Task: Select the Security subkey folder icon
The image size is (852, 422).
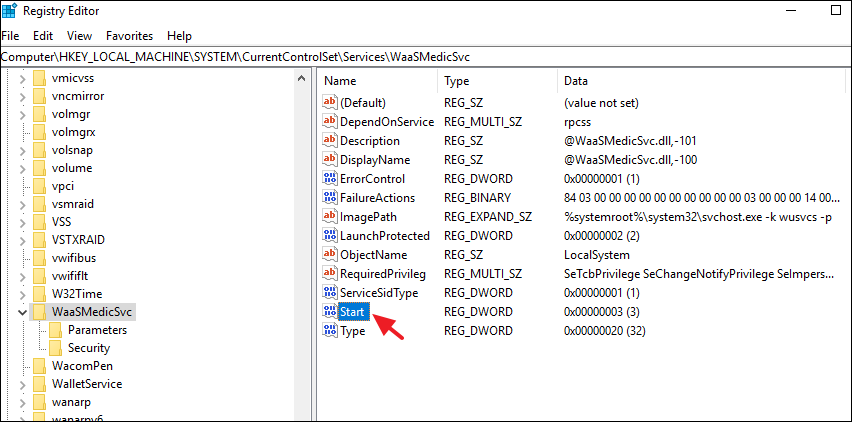Action: click(x=55, y=348)
